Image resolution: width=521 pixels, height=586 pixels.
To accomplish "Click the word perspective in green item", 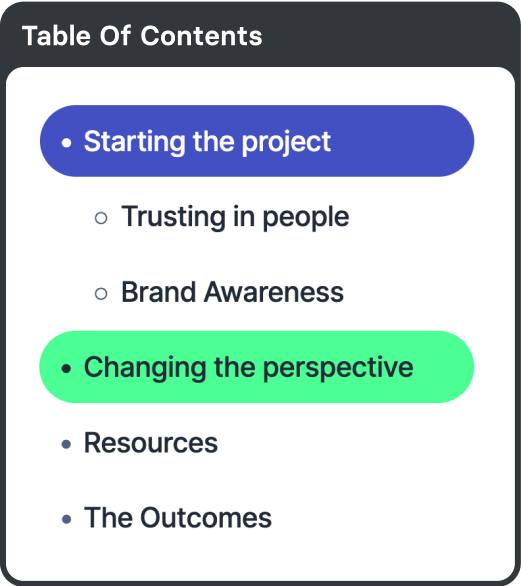I will 338,368.
